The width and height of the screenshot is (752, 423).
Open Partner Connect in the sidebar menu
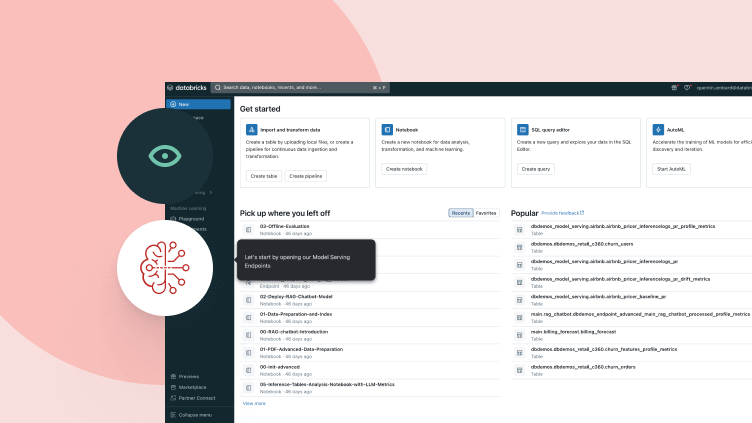tap(199, 398)
